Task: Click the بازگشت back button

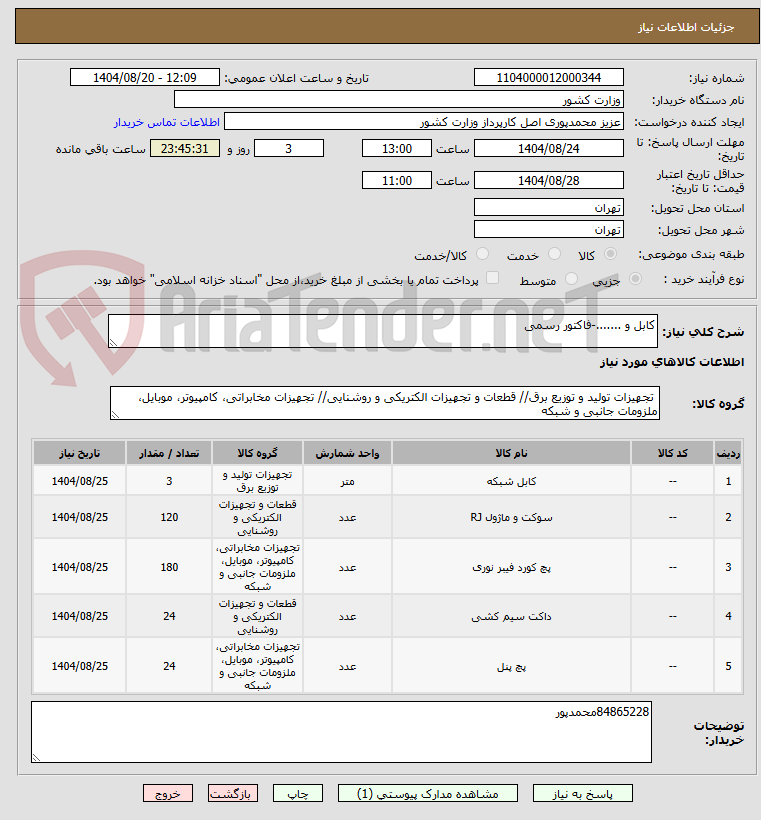Action: click(232, 793)
